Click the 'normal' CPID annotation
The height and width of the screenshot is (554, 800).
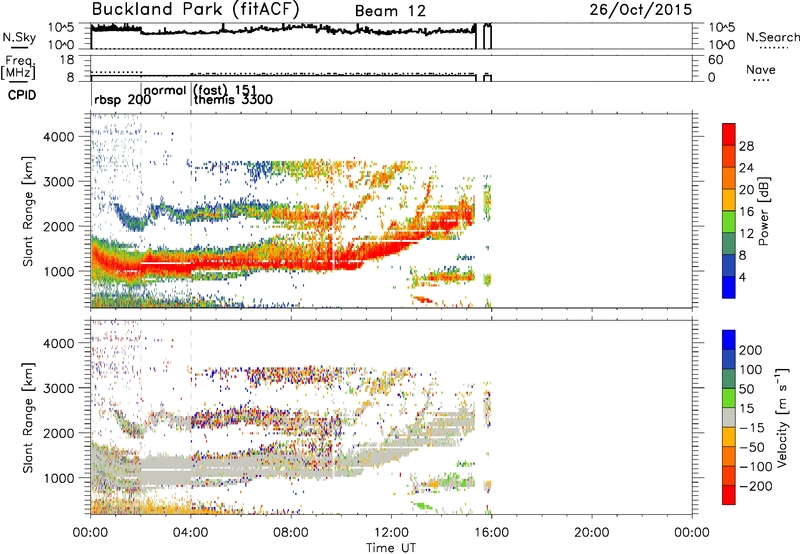(165, 91)
